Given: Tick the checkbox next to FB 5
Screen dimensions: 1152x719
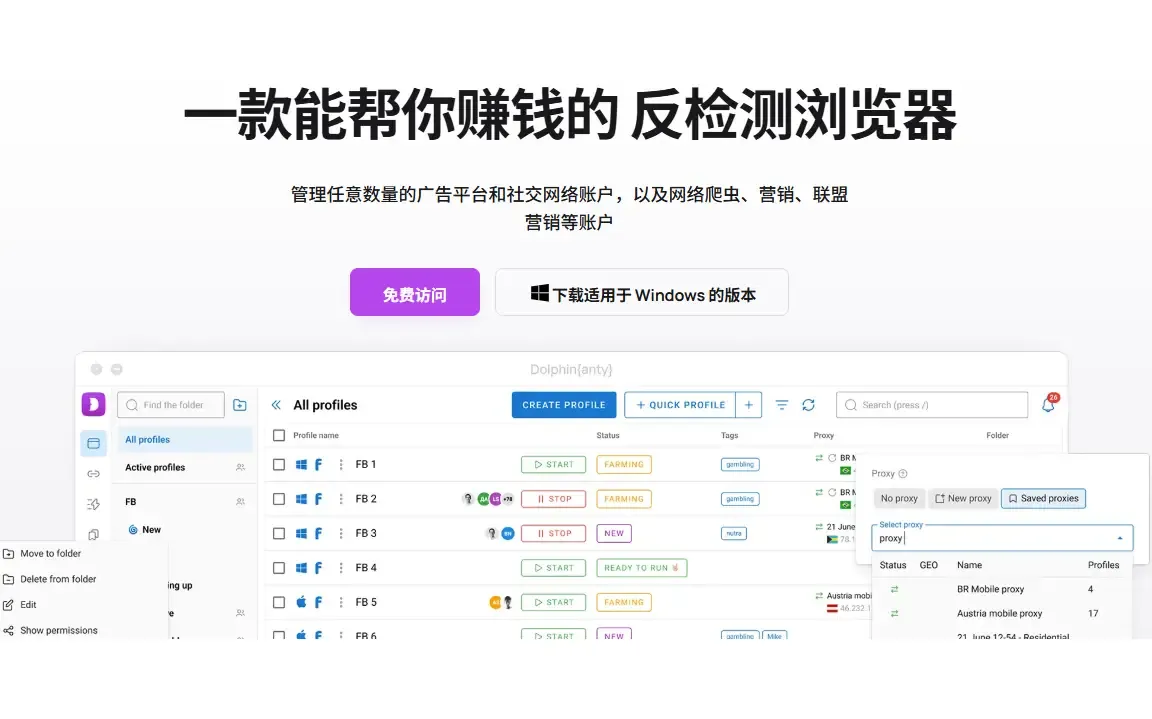Looking at the screenshot, I should tap(279, 601).
